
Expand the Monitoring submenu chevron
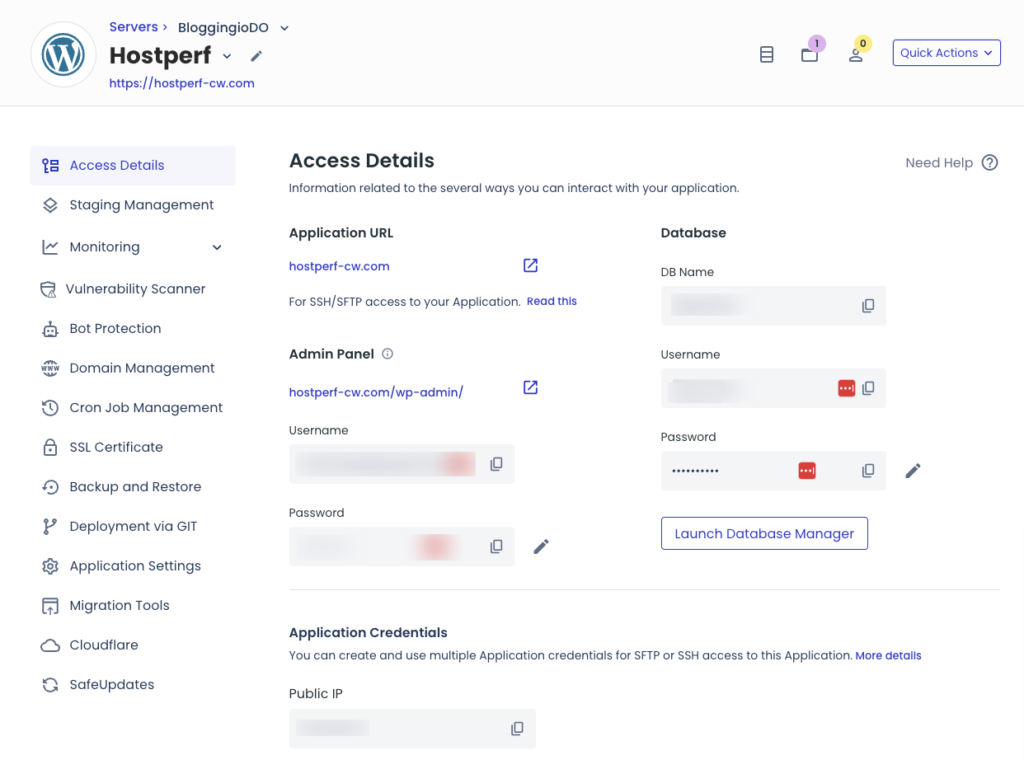coord(217,247)
